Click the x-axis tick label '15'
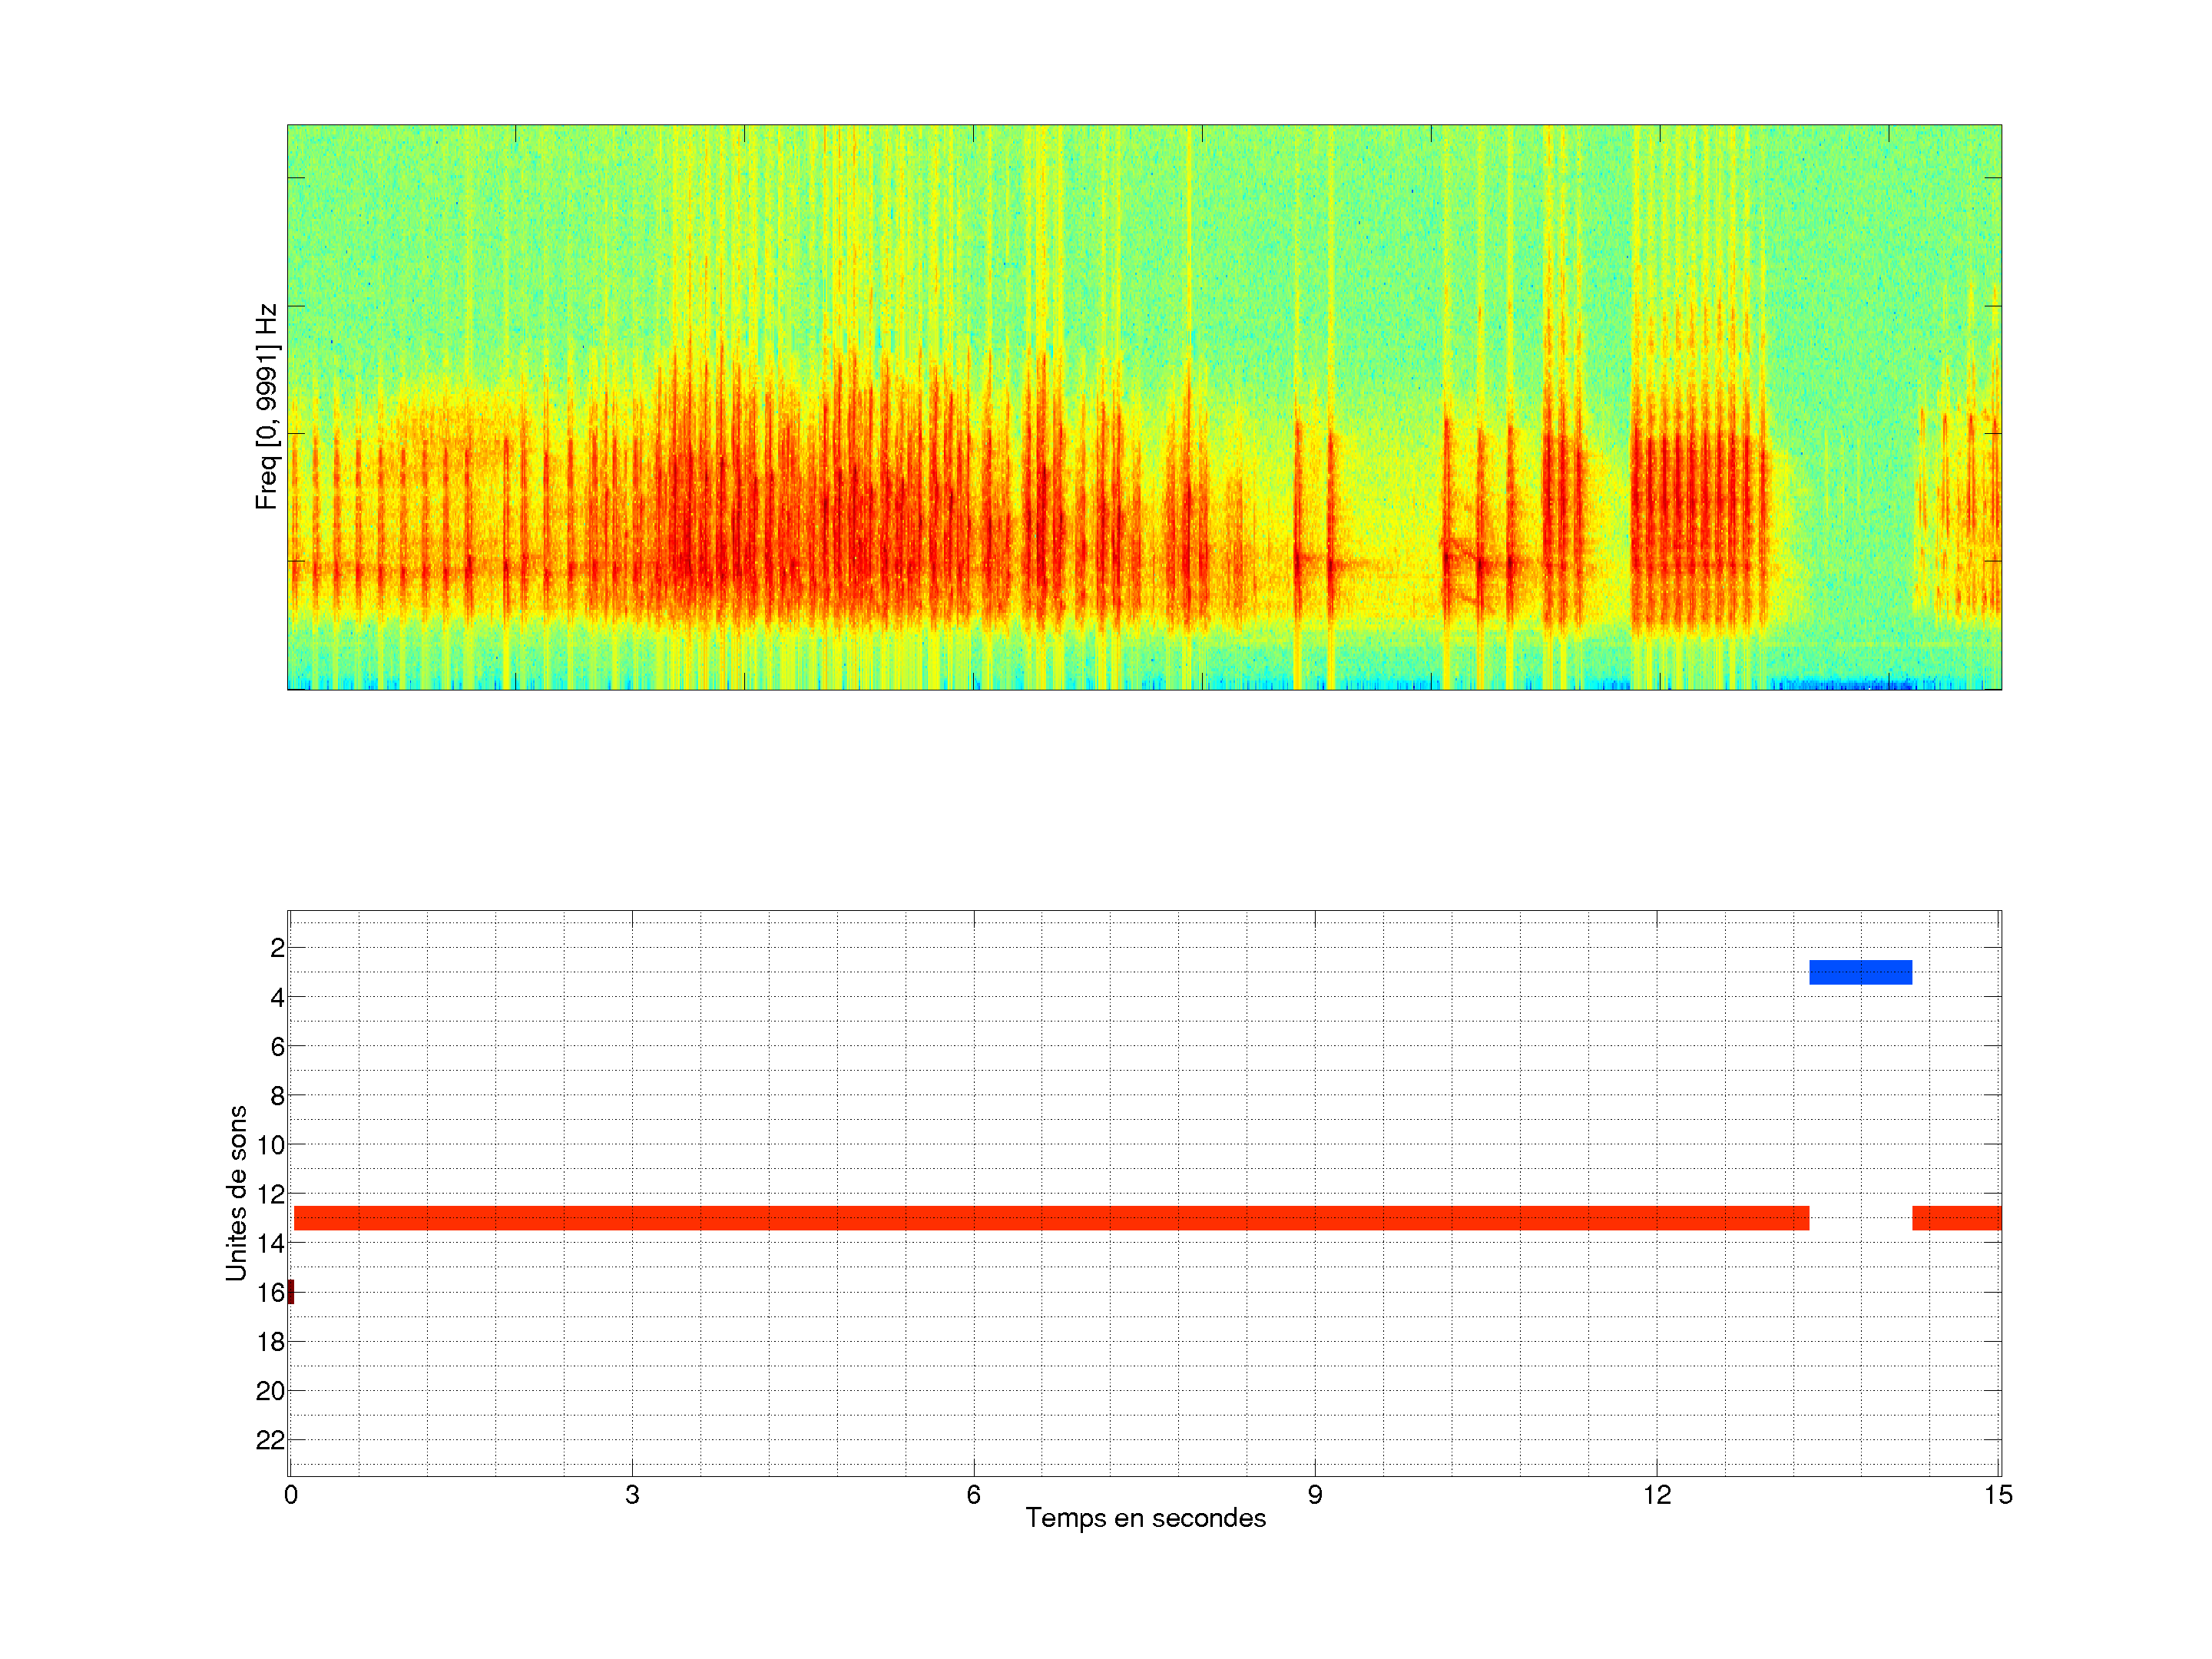 [1998, 1495]
